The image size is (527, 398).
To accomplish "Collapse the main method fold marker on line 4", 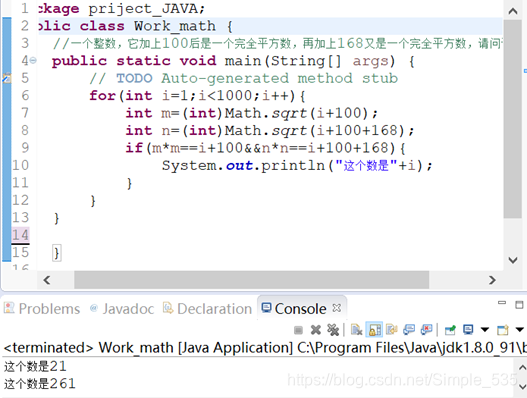I will click(x=33, y=61).
